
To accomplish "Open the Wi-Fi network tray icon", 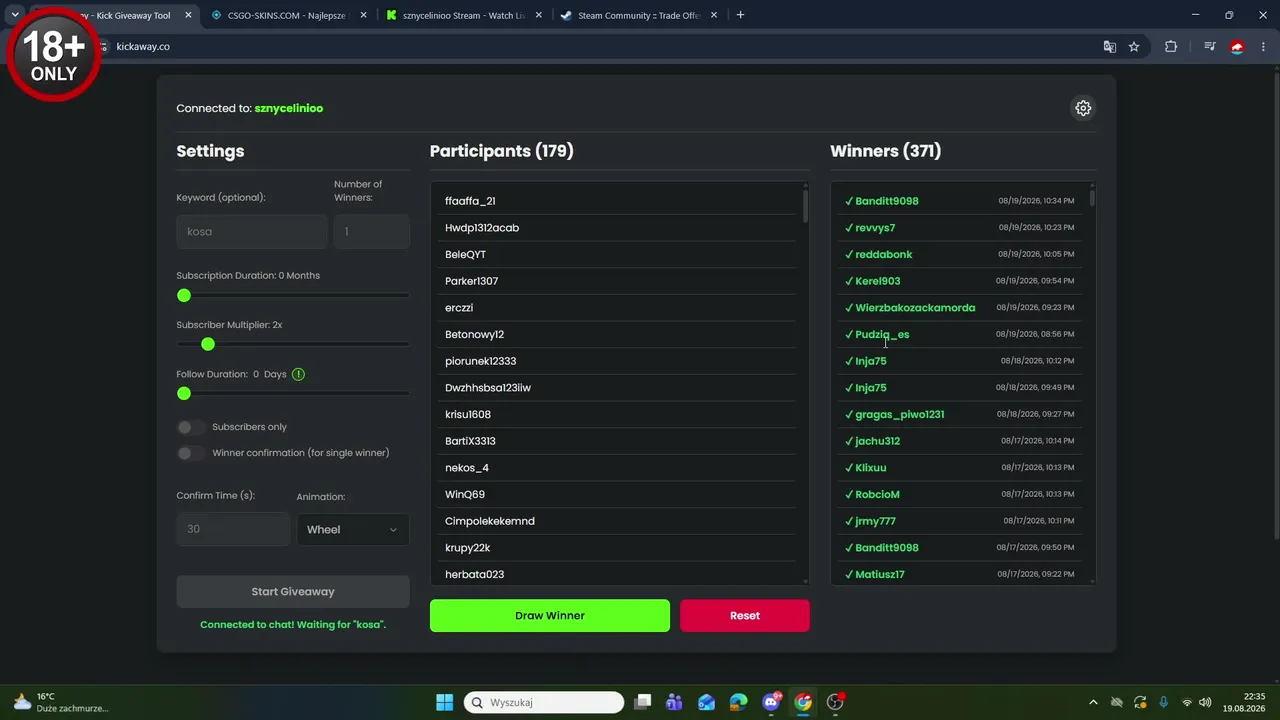I will coord(1187,702).
